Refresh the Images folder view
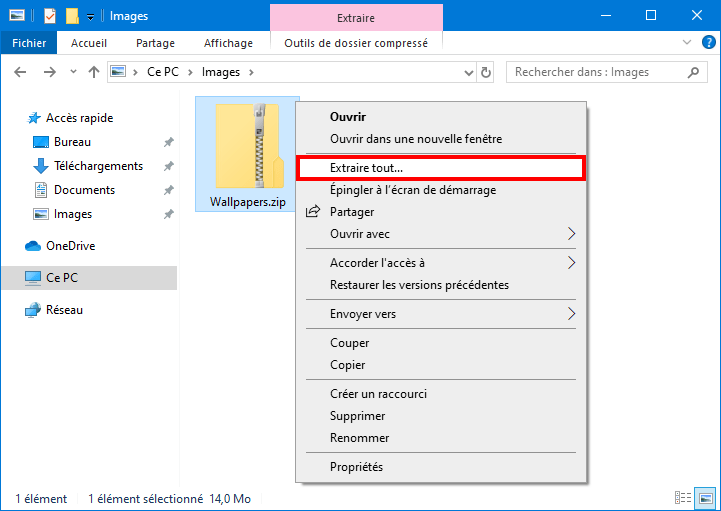Screen dimensions: 721x511 (486, 72)
